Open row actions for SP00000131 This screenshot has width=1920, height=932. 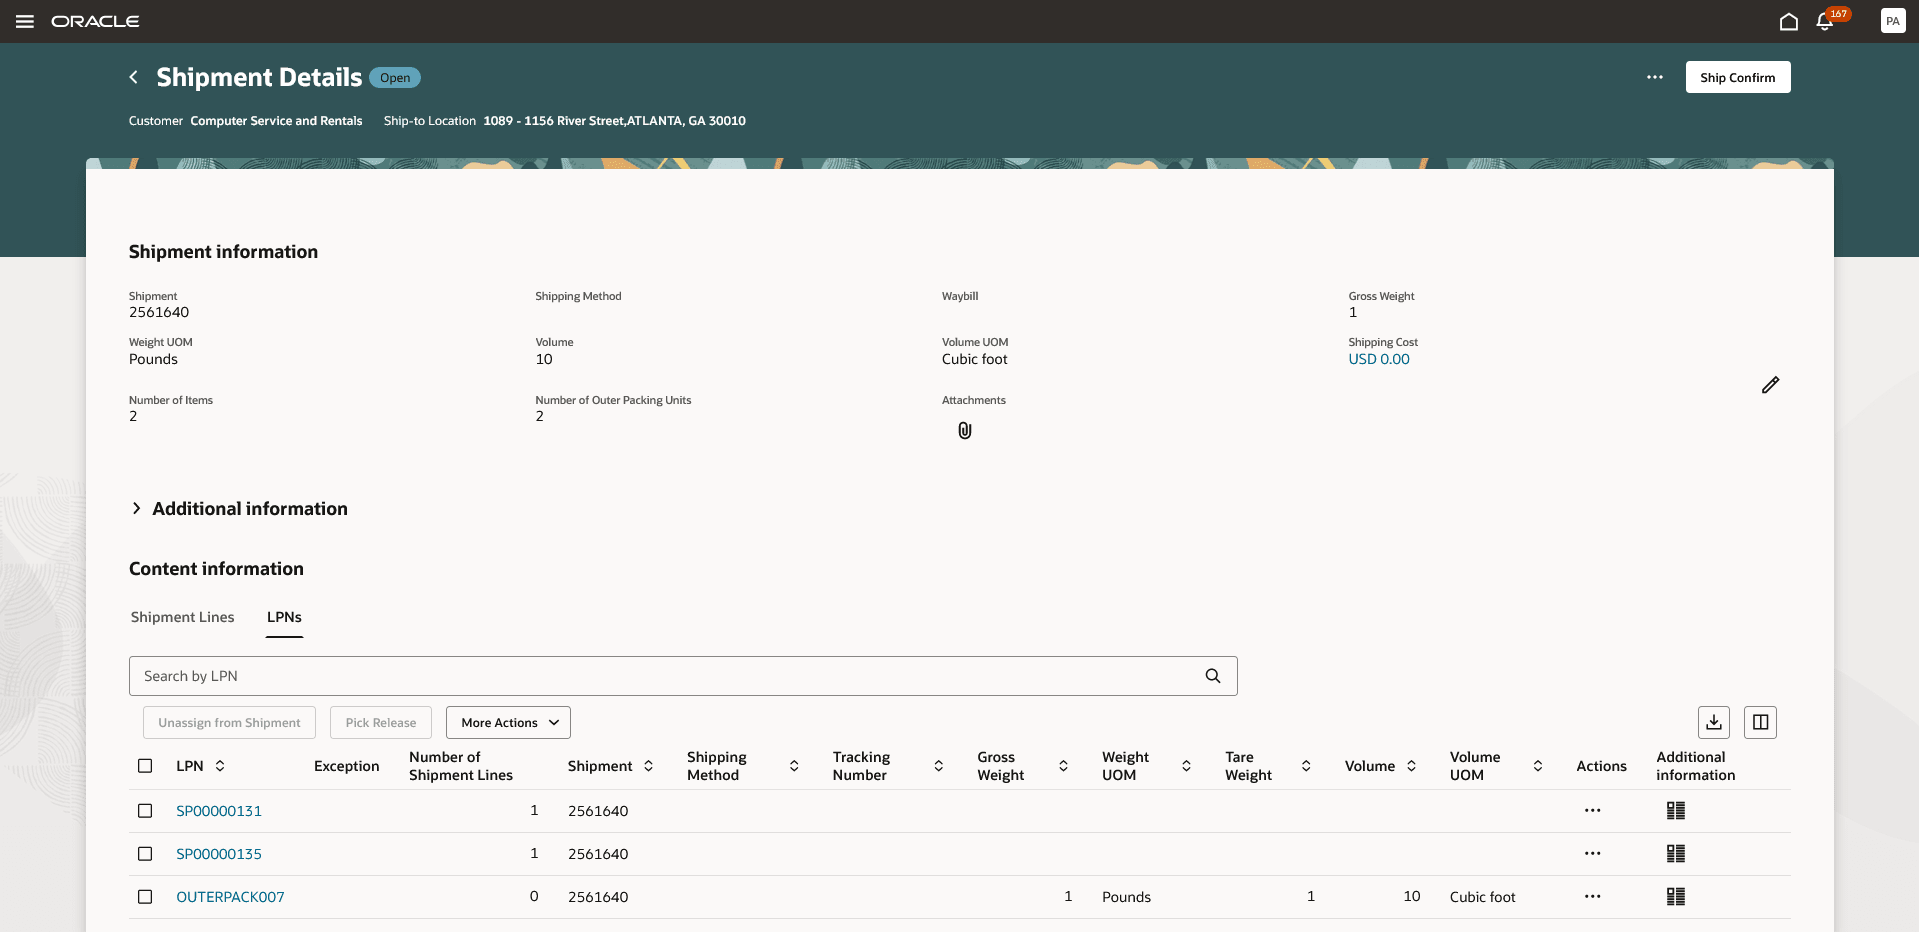(1593, 811)
